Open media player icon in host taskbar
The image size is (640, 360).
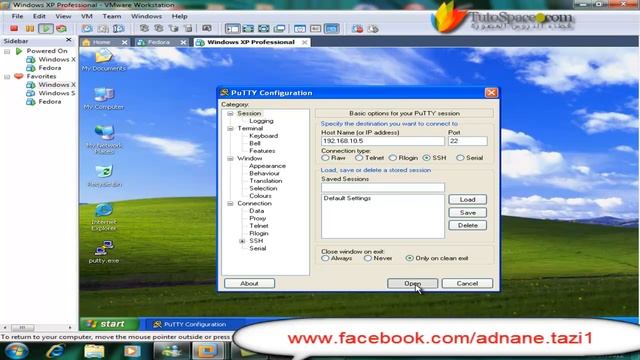(x=131, y=351)
